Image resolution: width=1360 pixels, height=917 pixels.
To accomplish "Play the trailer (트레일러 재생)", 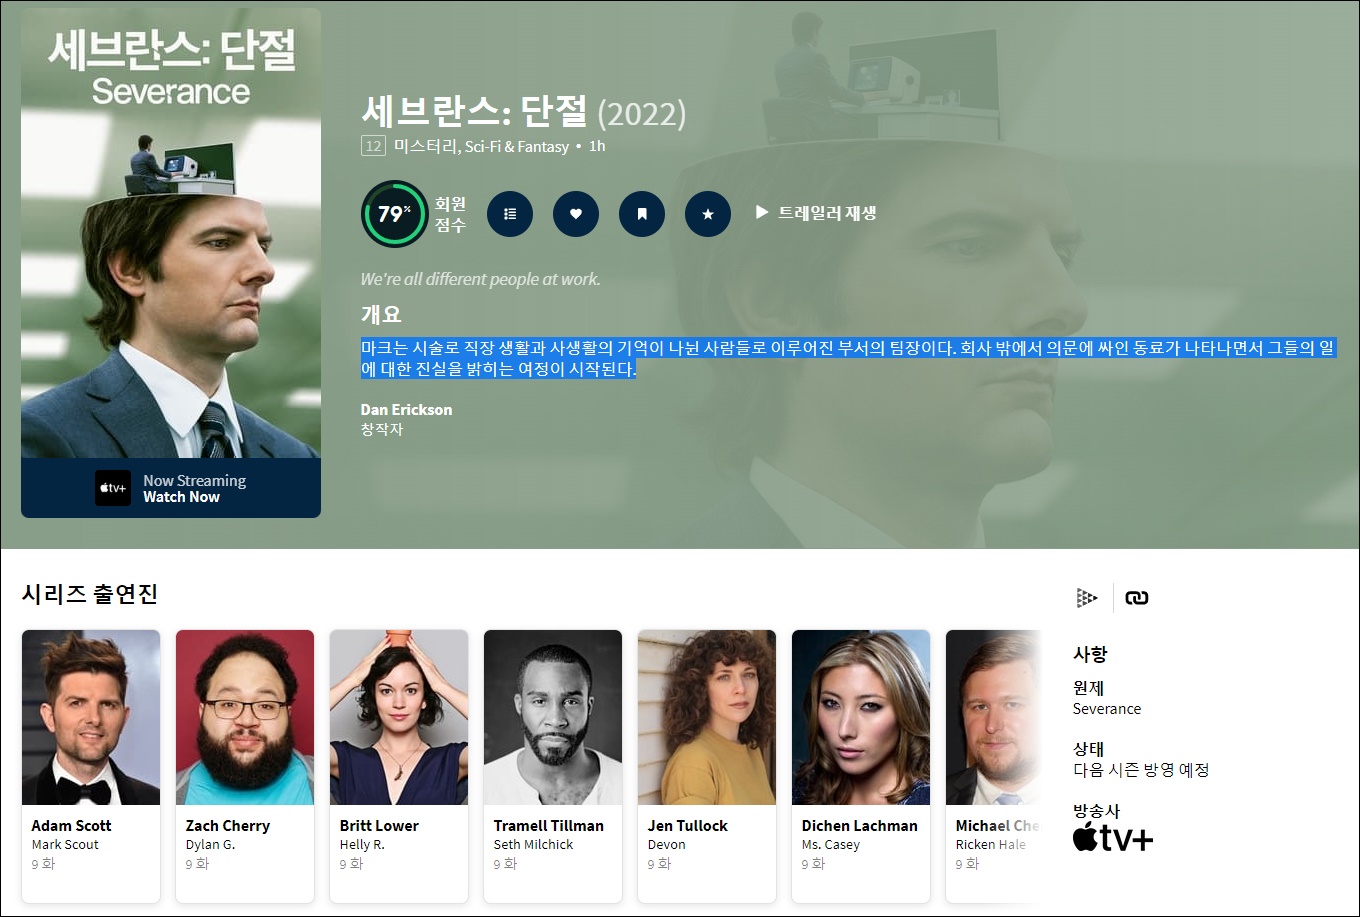I will pos(816,212).
